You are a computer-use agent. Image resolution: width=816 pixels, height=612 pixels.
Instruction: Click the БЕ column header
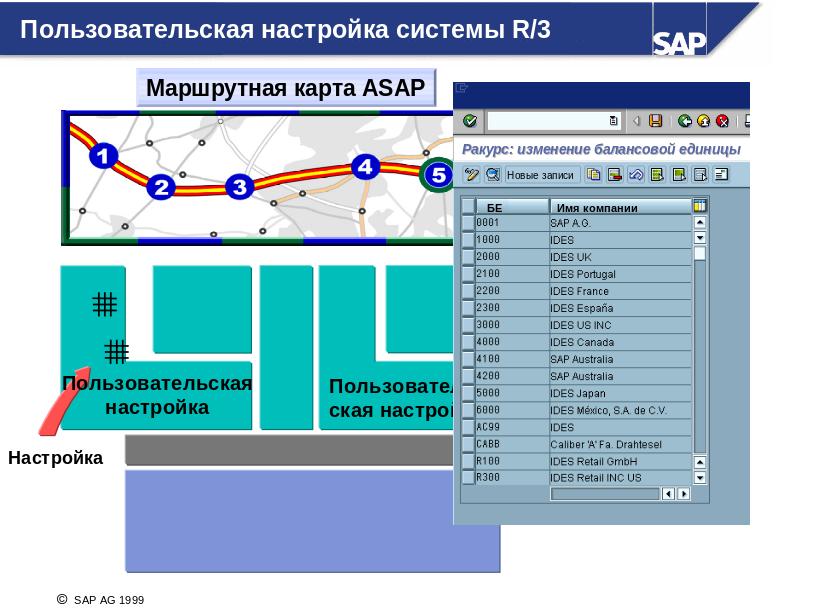512,207
